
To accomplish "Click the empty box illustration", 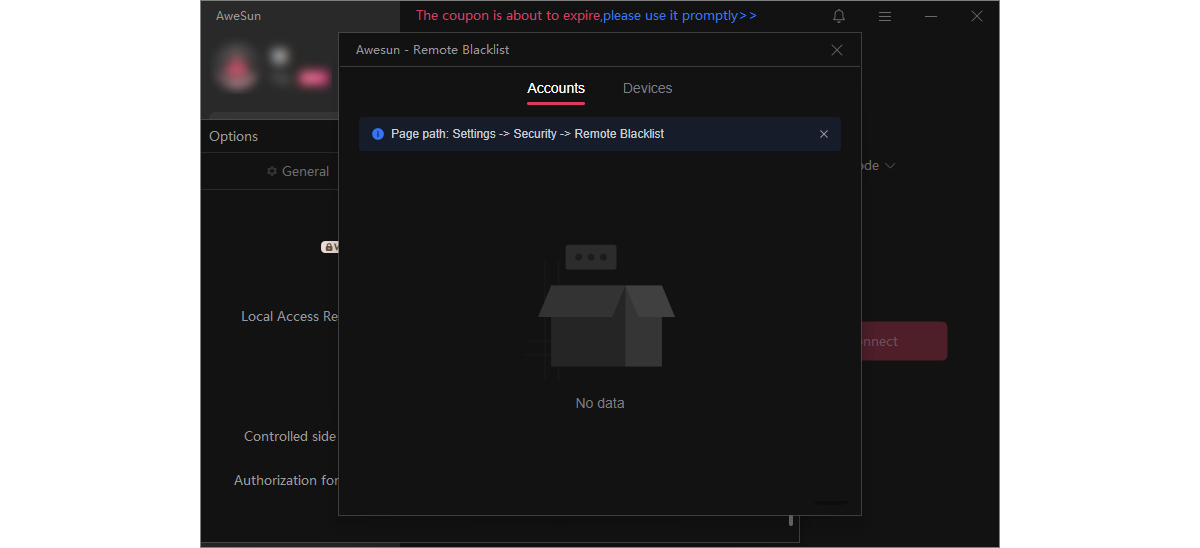I will (x=600, y=310).
